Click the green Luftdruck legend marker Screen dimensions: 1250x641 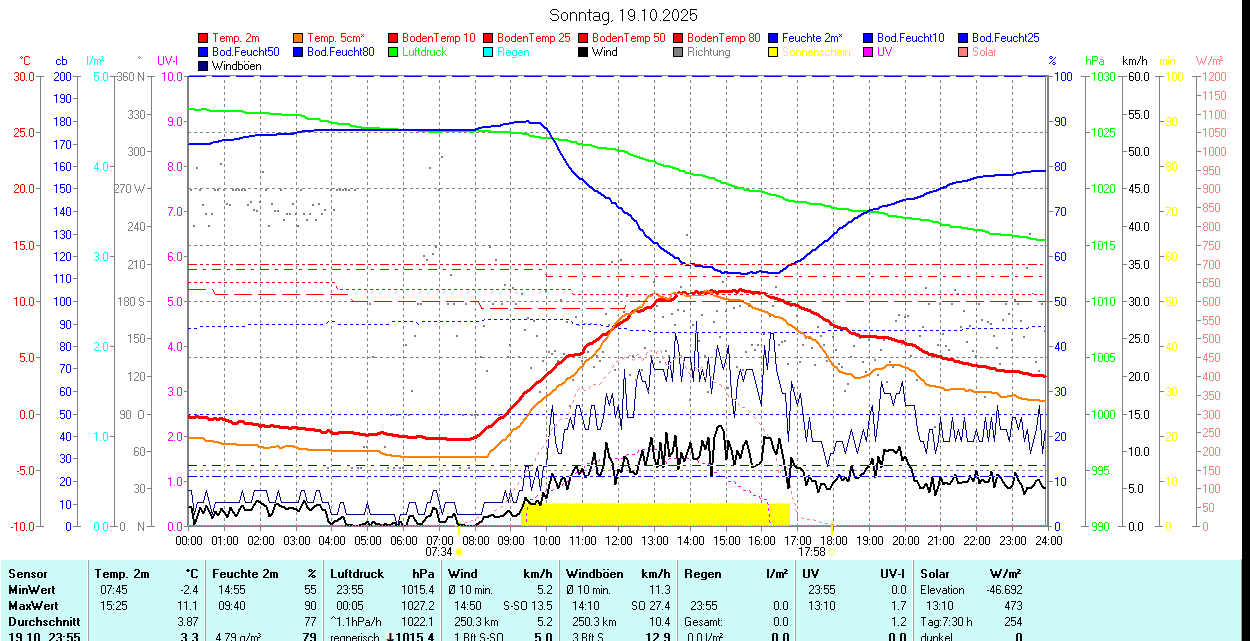[x=394, y=52]
